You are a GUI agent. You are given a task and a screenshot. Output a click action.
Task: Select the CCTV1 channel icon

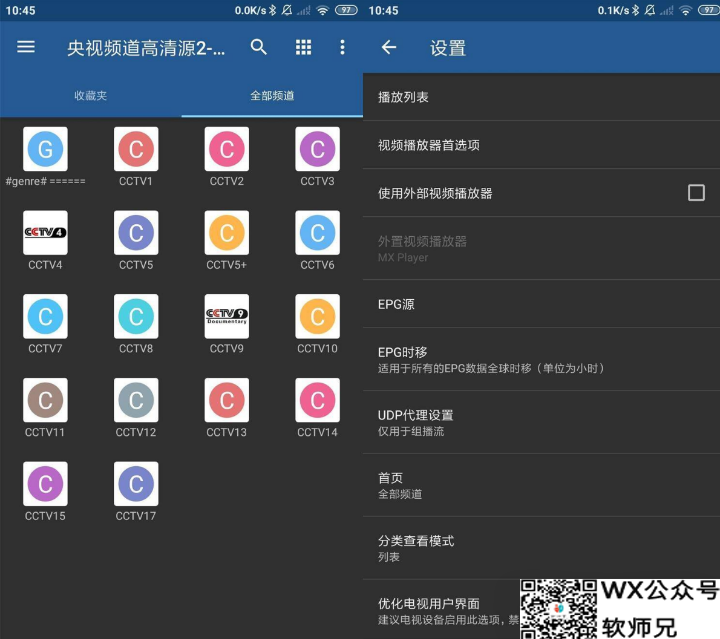(136, 149)
